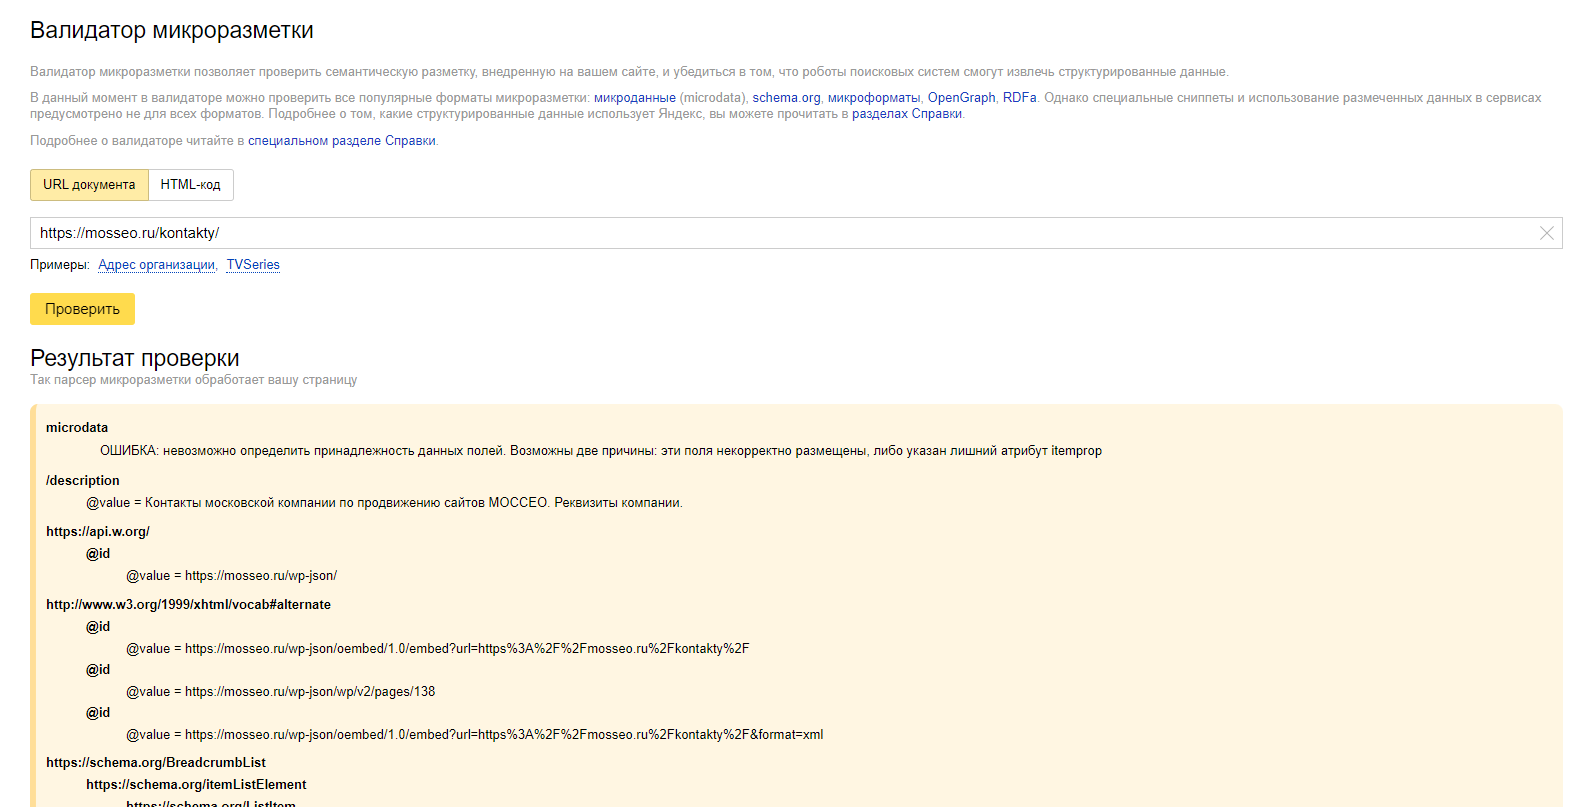The width and height of the screenshot is (1577, 807).
Task: Select the wp-json/ value line
Action: 231,576
